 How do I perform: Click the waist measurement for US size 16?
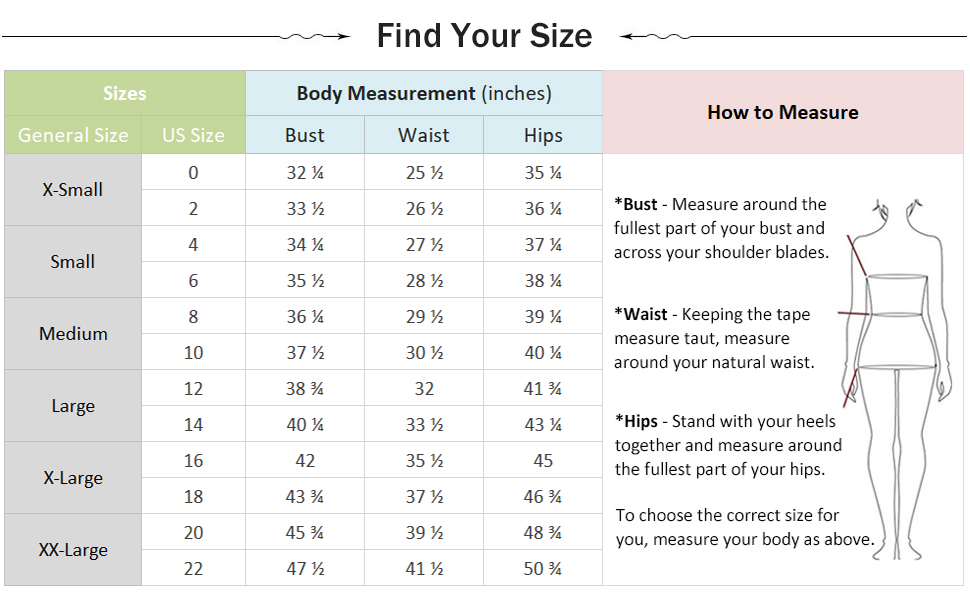[424, 460]
